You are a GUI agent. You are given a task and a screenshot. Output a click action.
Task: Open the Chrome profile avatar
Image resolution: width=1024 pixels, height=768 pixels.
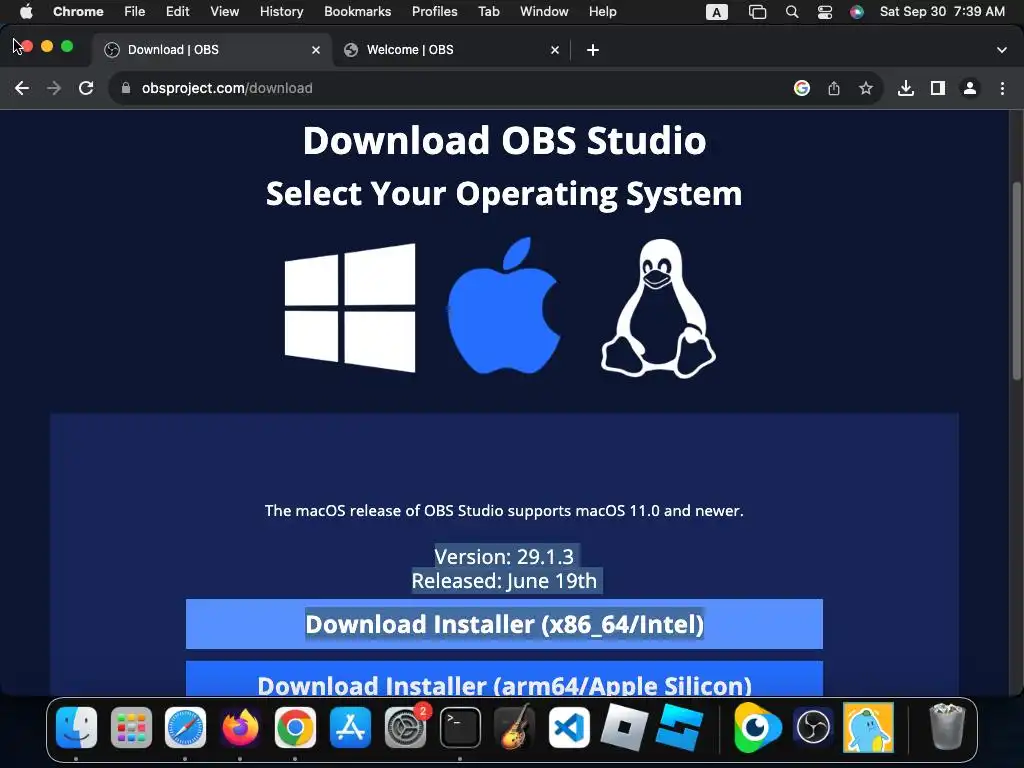tap(970, 88)
